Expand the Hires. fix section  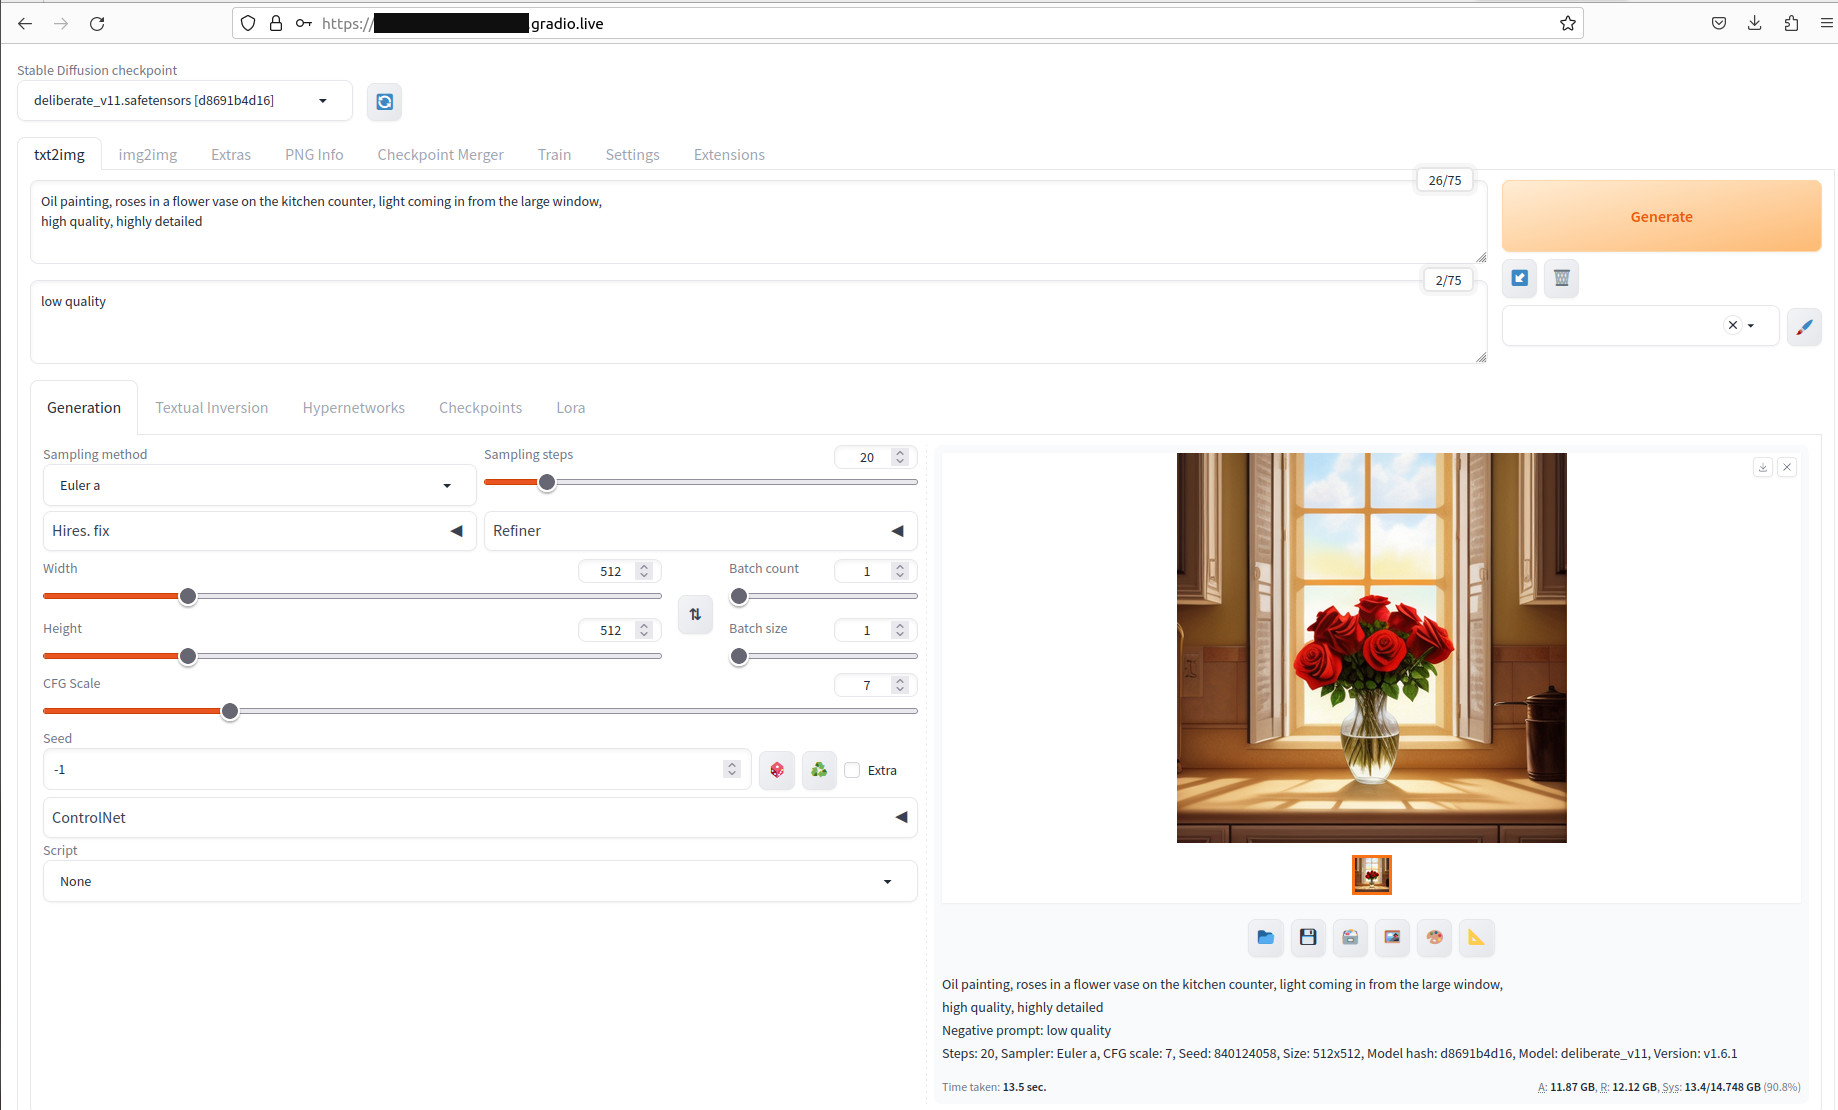coord(457,531)
